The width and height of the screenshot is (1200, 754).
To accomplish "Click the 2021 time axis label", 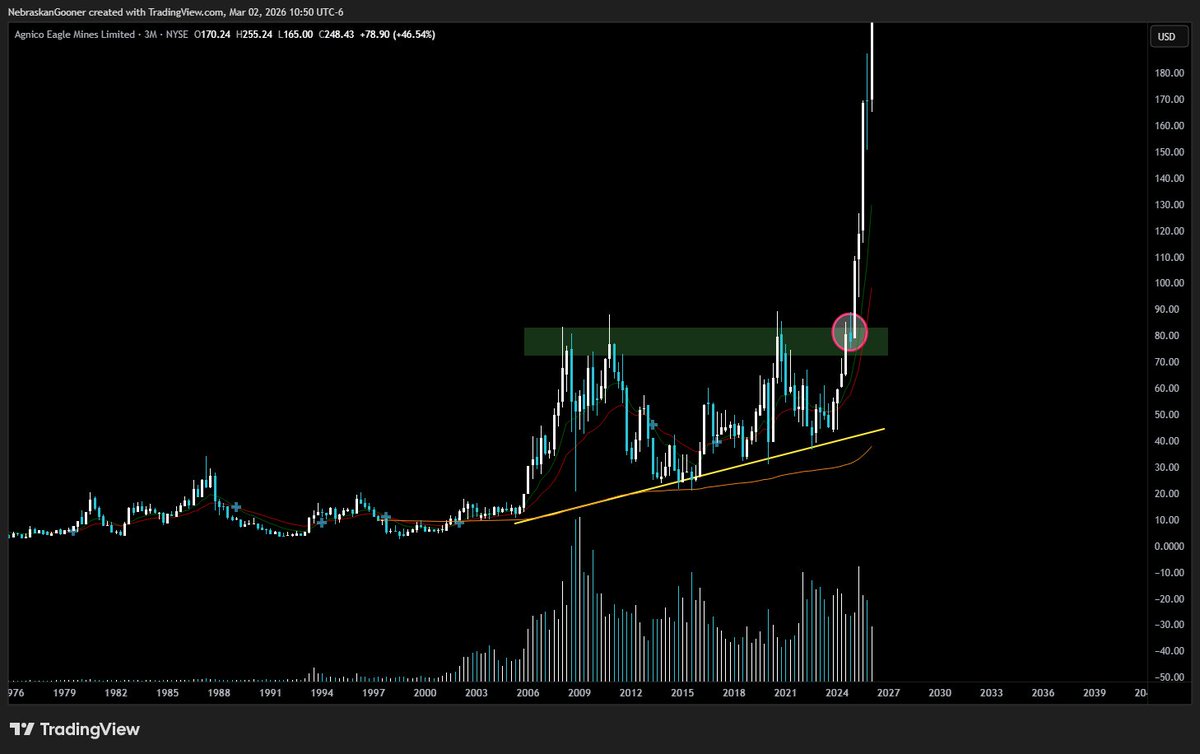I will pyautogui.click(x=785, y=692).
